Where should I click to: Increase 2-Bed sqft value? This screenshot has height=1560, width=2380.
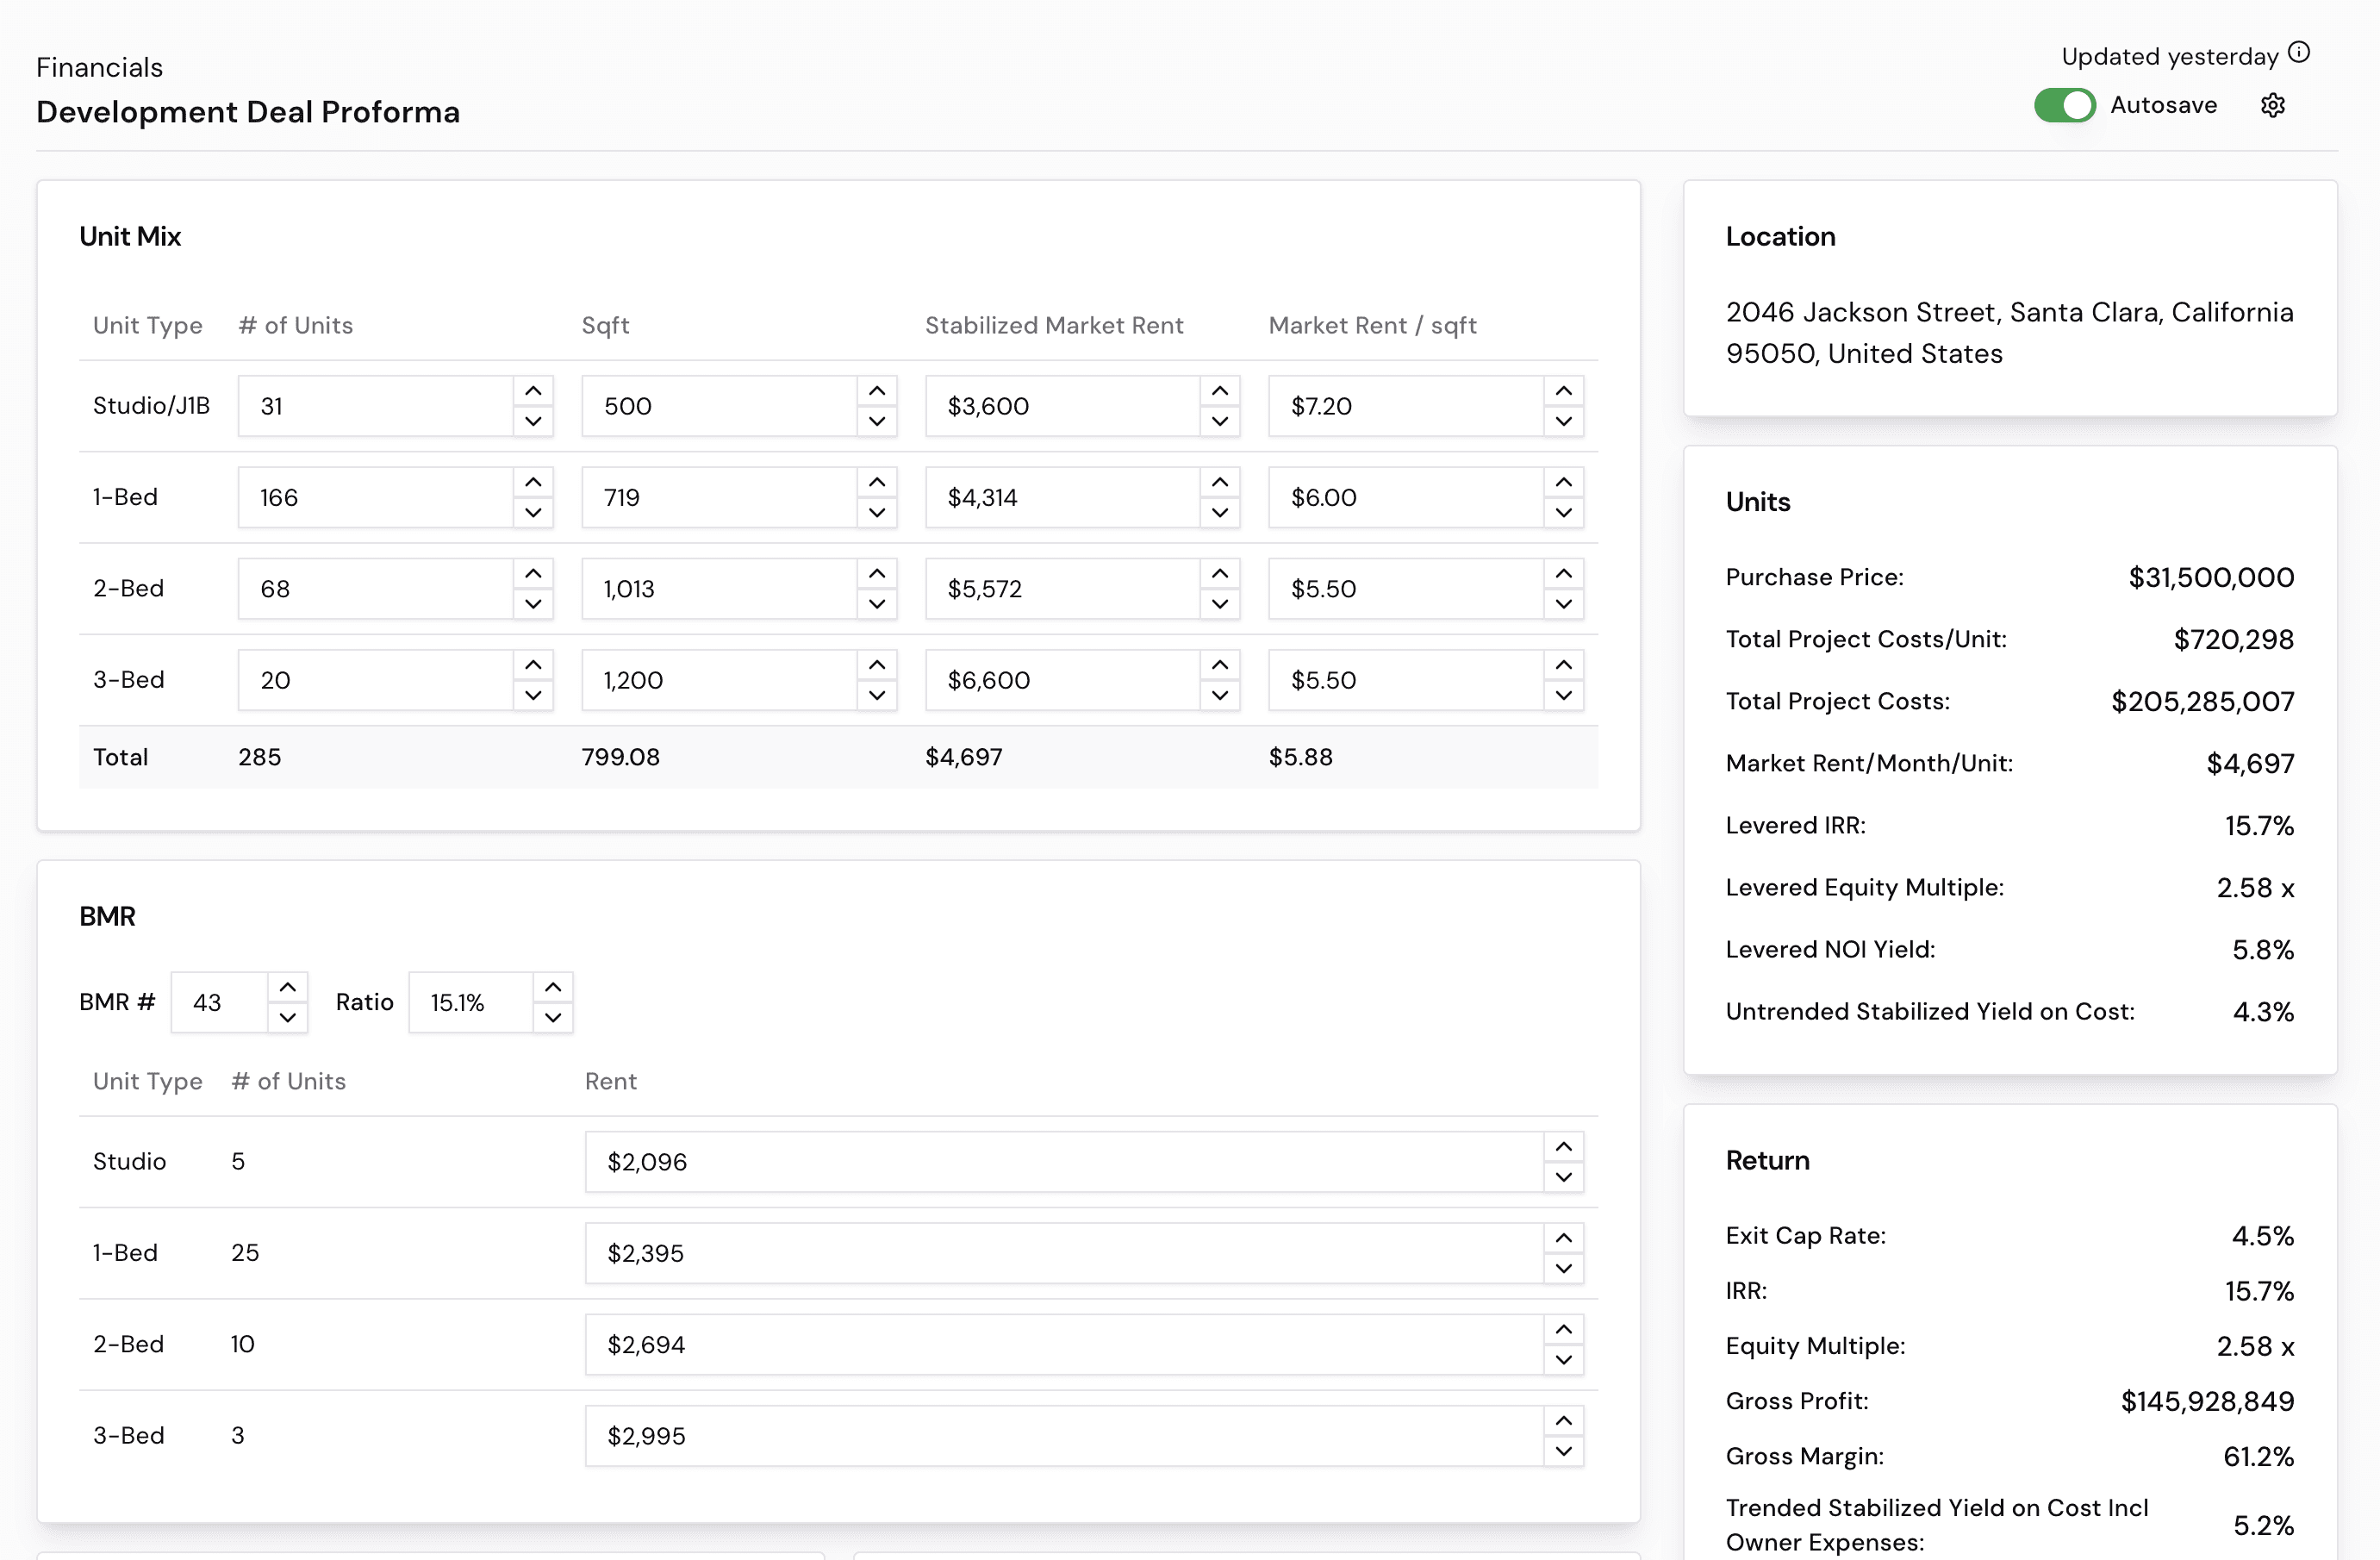[x=877, y=574]
